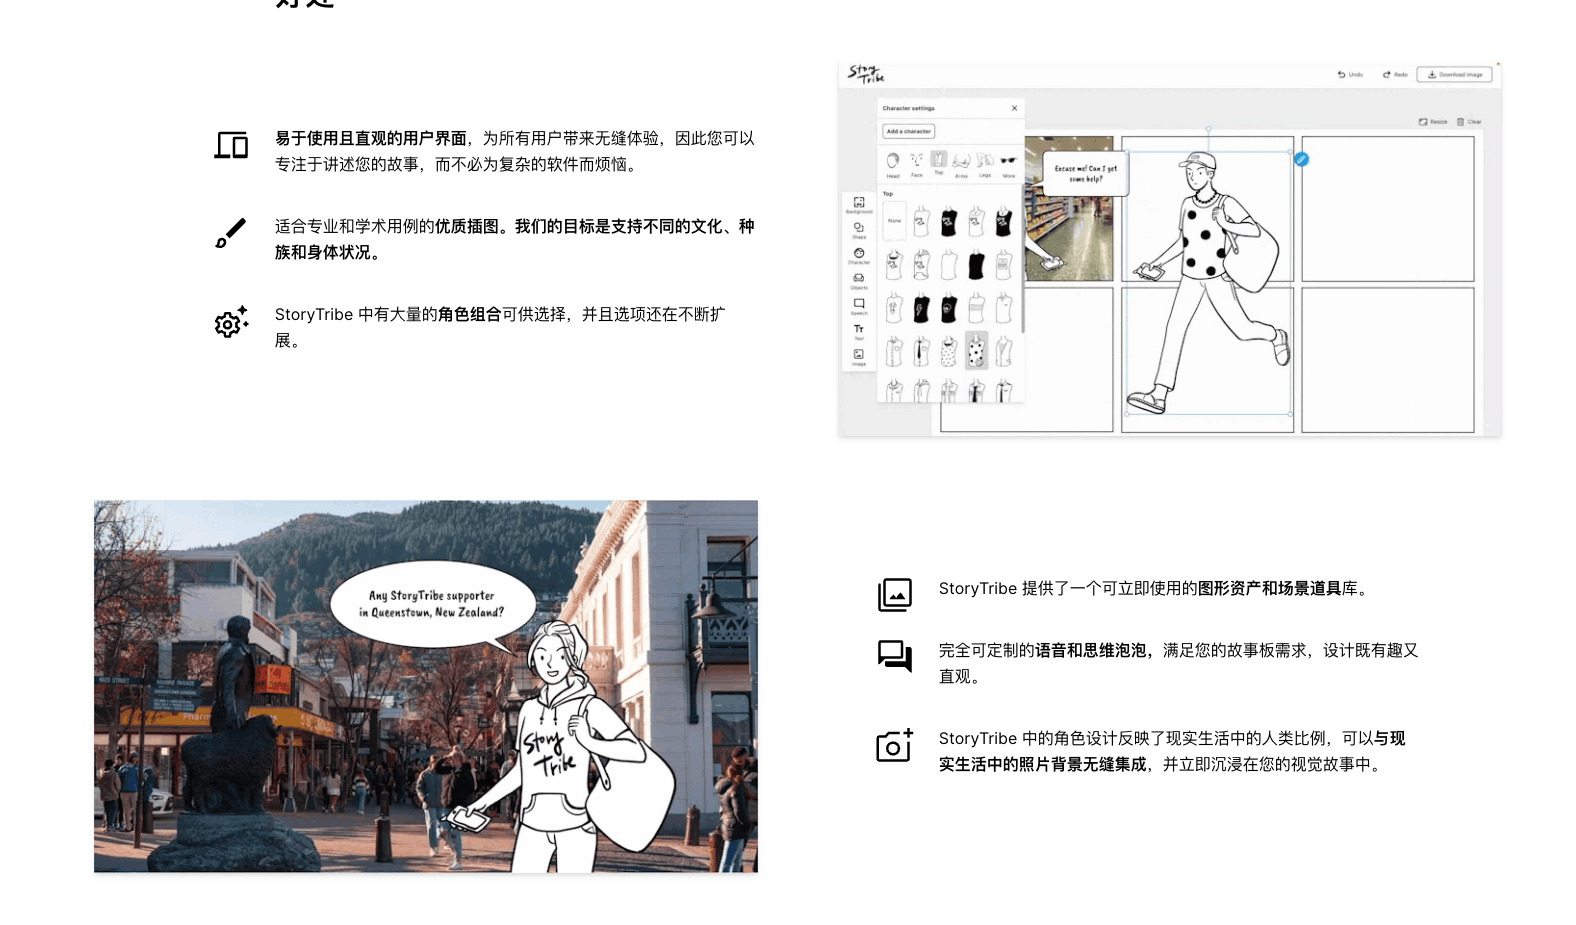Click the 易于使用且直观的用户界面 bold text
The image size is (1576, 925).
click(371, 138)
